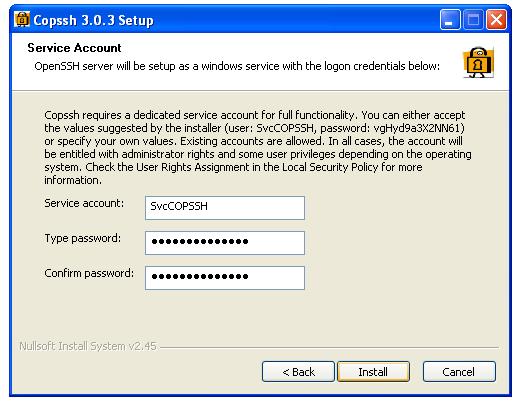Click the suggested password vgHyd9a3X2NN61 text
Image resolution: width=522 pixels, height=404 pixels.
[418, 128]
